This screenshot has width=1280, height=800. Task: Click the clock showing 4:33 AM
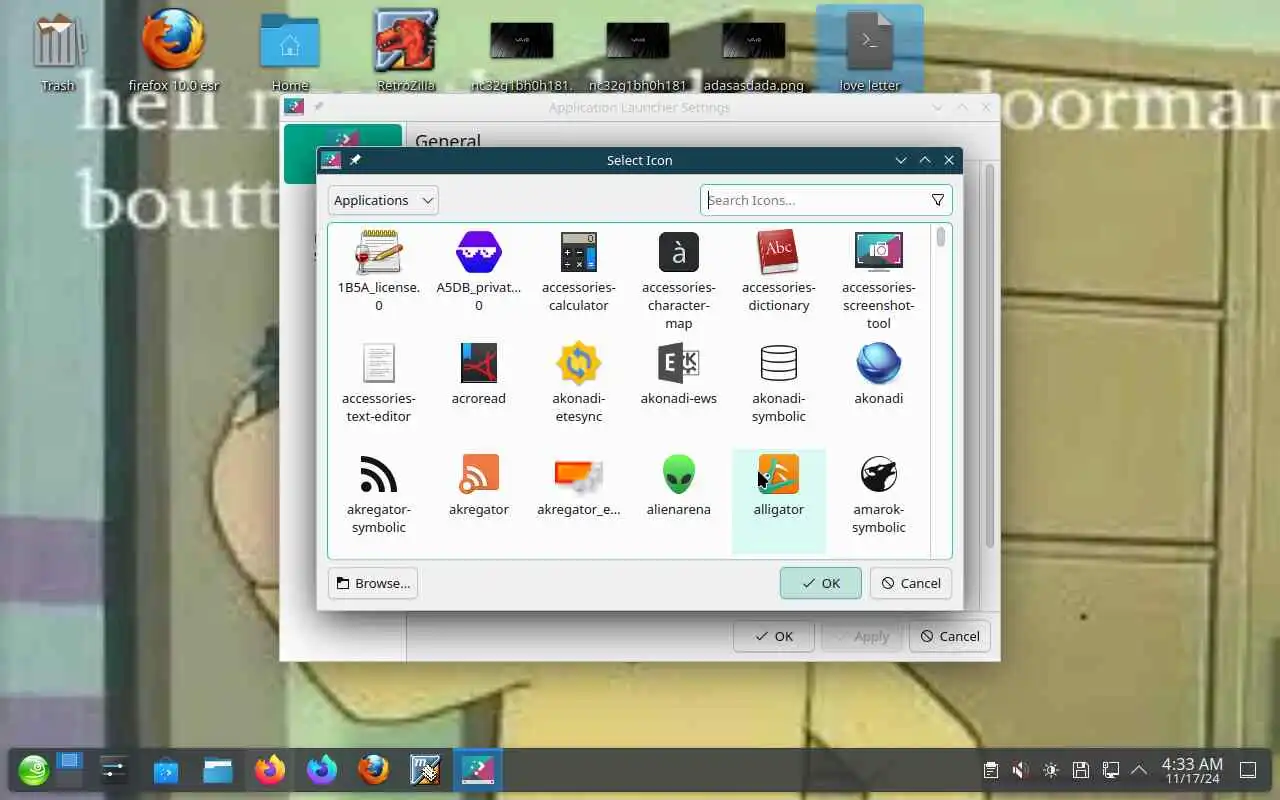(1192, 770)
